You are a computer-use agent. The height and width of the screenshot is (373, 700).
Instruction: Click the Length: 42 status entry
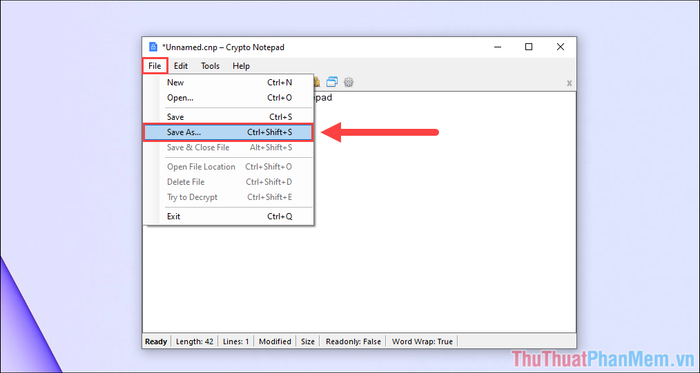click(x=195, y=342)
